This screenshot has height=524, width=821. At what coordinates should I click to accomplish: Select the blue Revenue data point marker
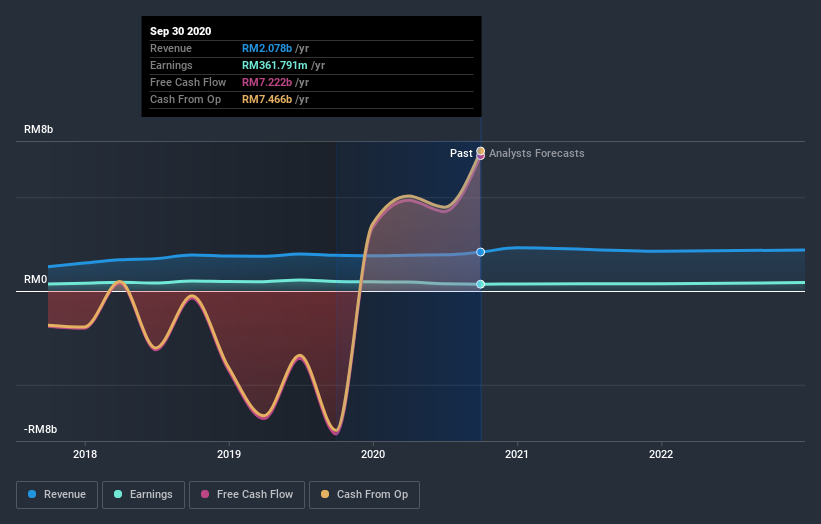(x=480, y=252)
